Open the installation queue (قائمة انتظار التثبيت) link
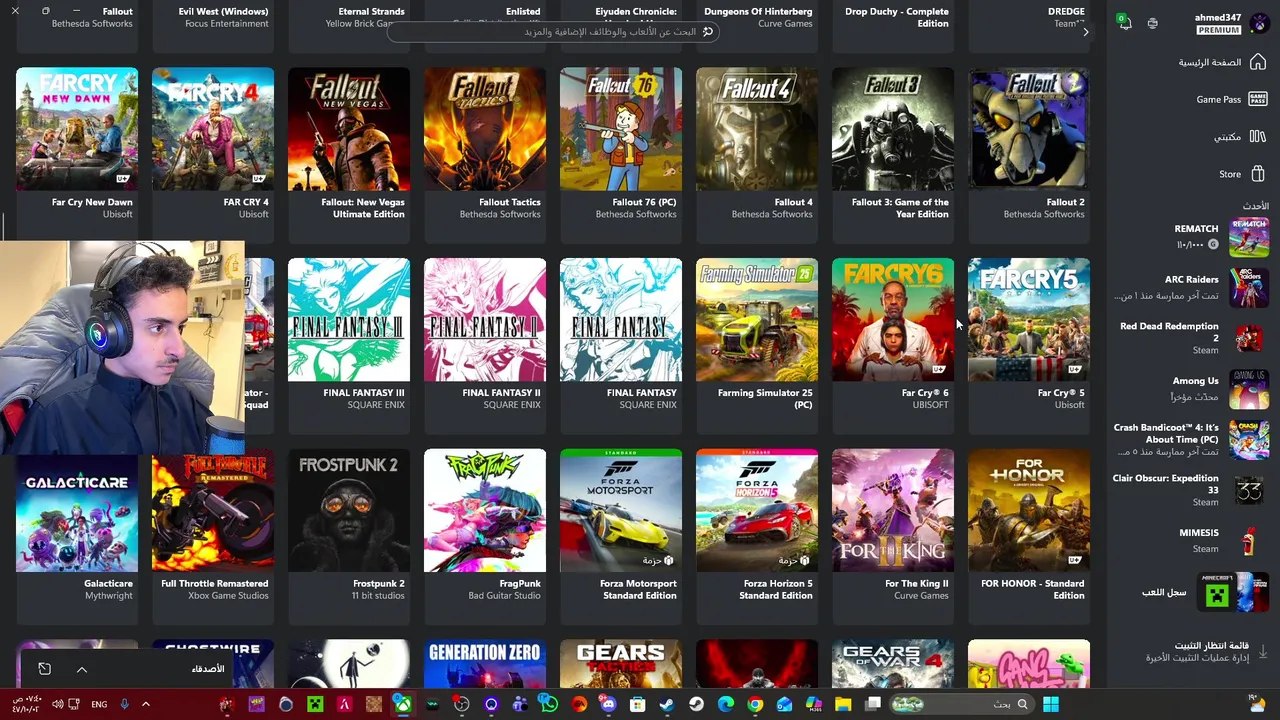 click(x=1211, y=645)
